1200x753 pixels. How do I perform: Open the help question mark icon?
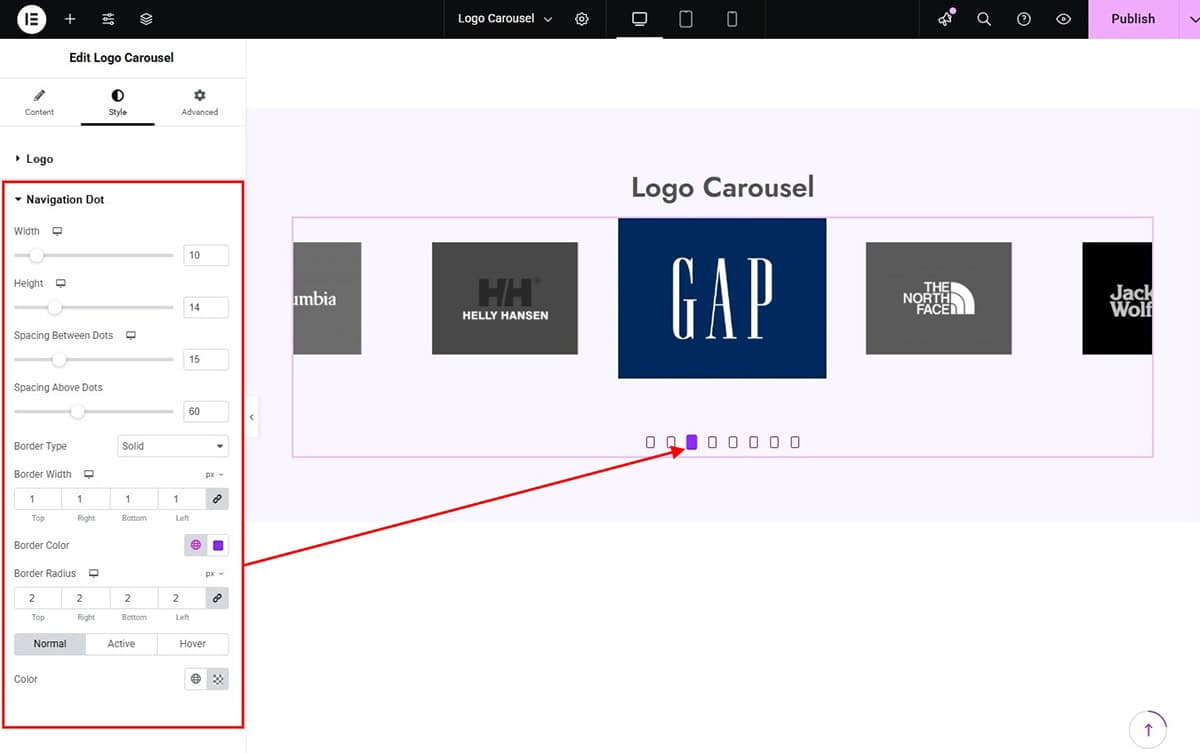pos(1024,19)
